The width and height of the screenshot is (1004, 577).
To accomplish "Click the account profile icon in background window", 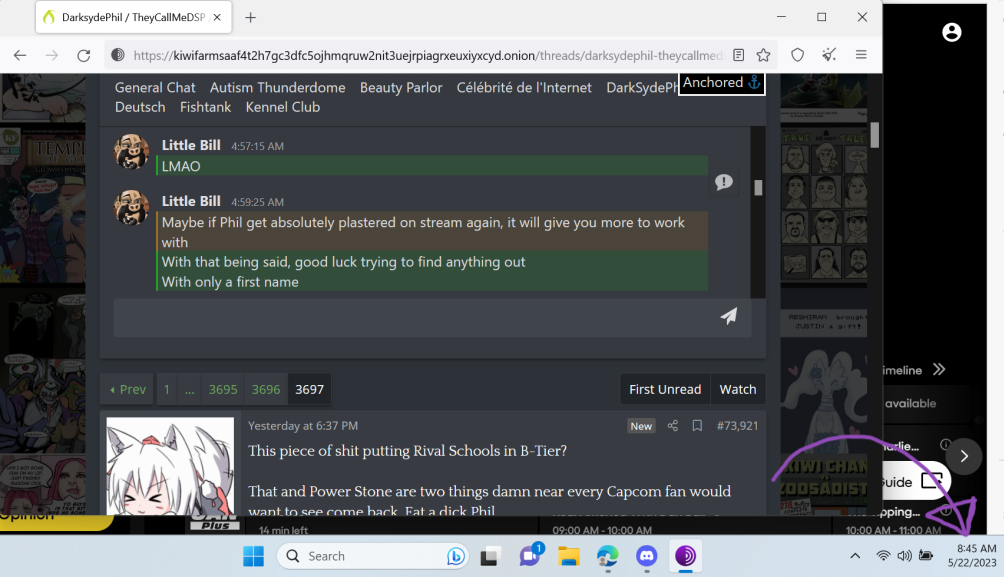I will pos(951,32).
